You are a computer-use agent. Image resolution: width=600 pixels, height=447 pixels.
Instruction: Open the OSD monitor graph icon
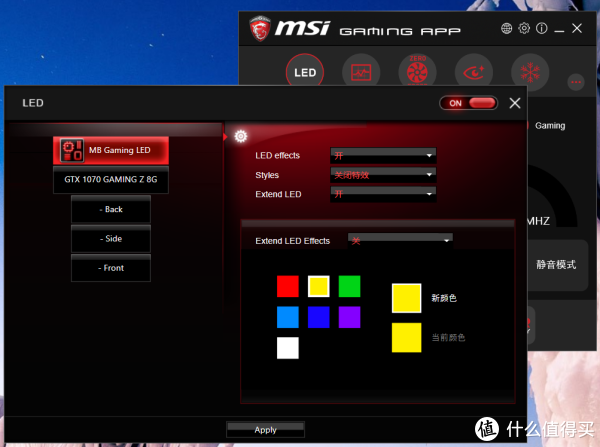361,72
